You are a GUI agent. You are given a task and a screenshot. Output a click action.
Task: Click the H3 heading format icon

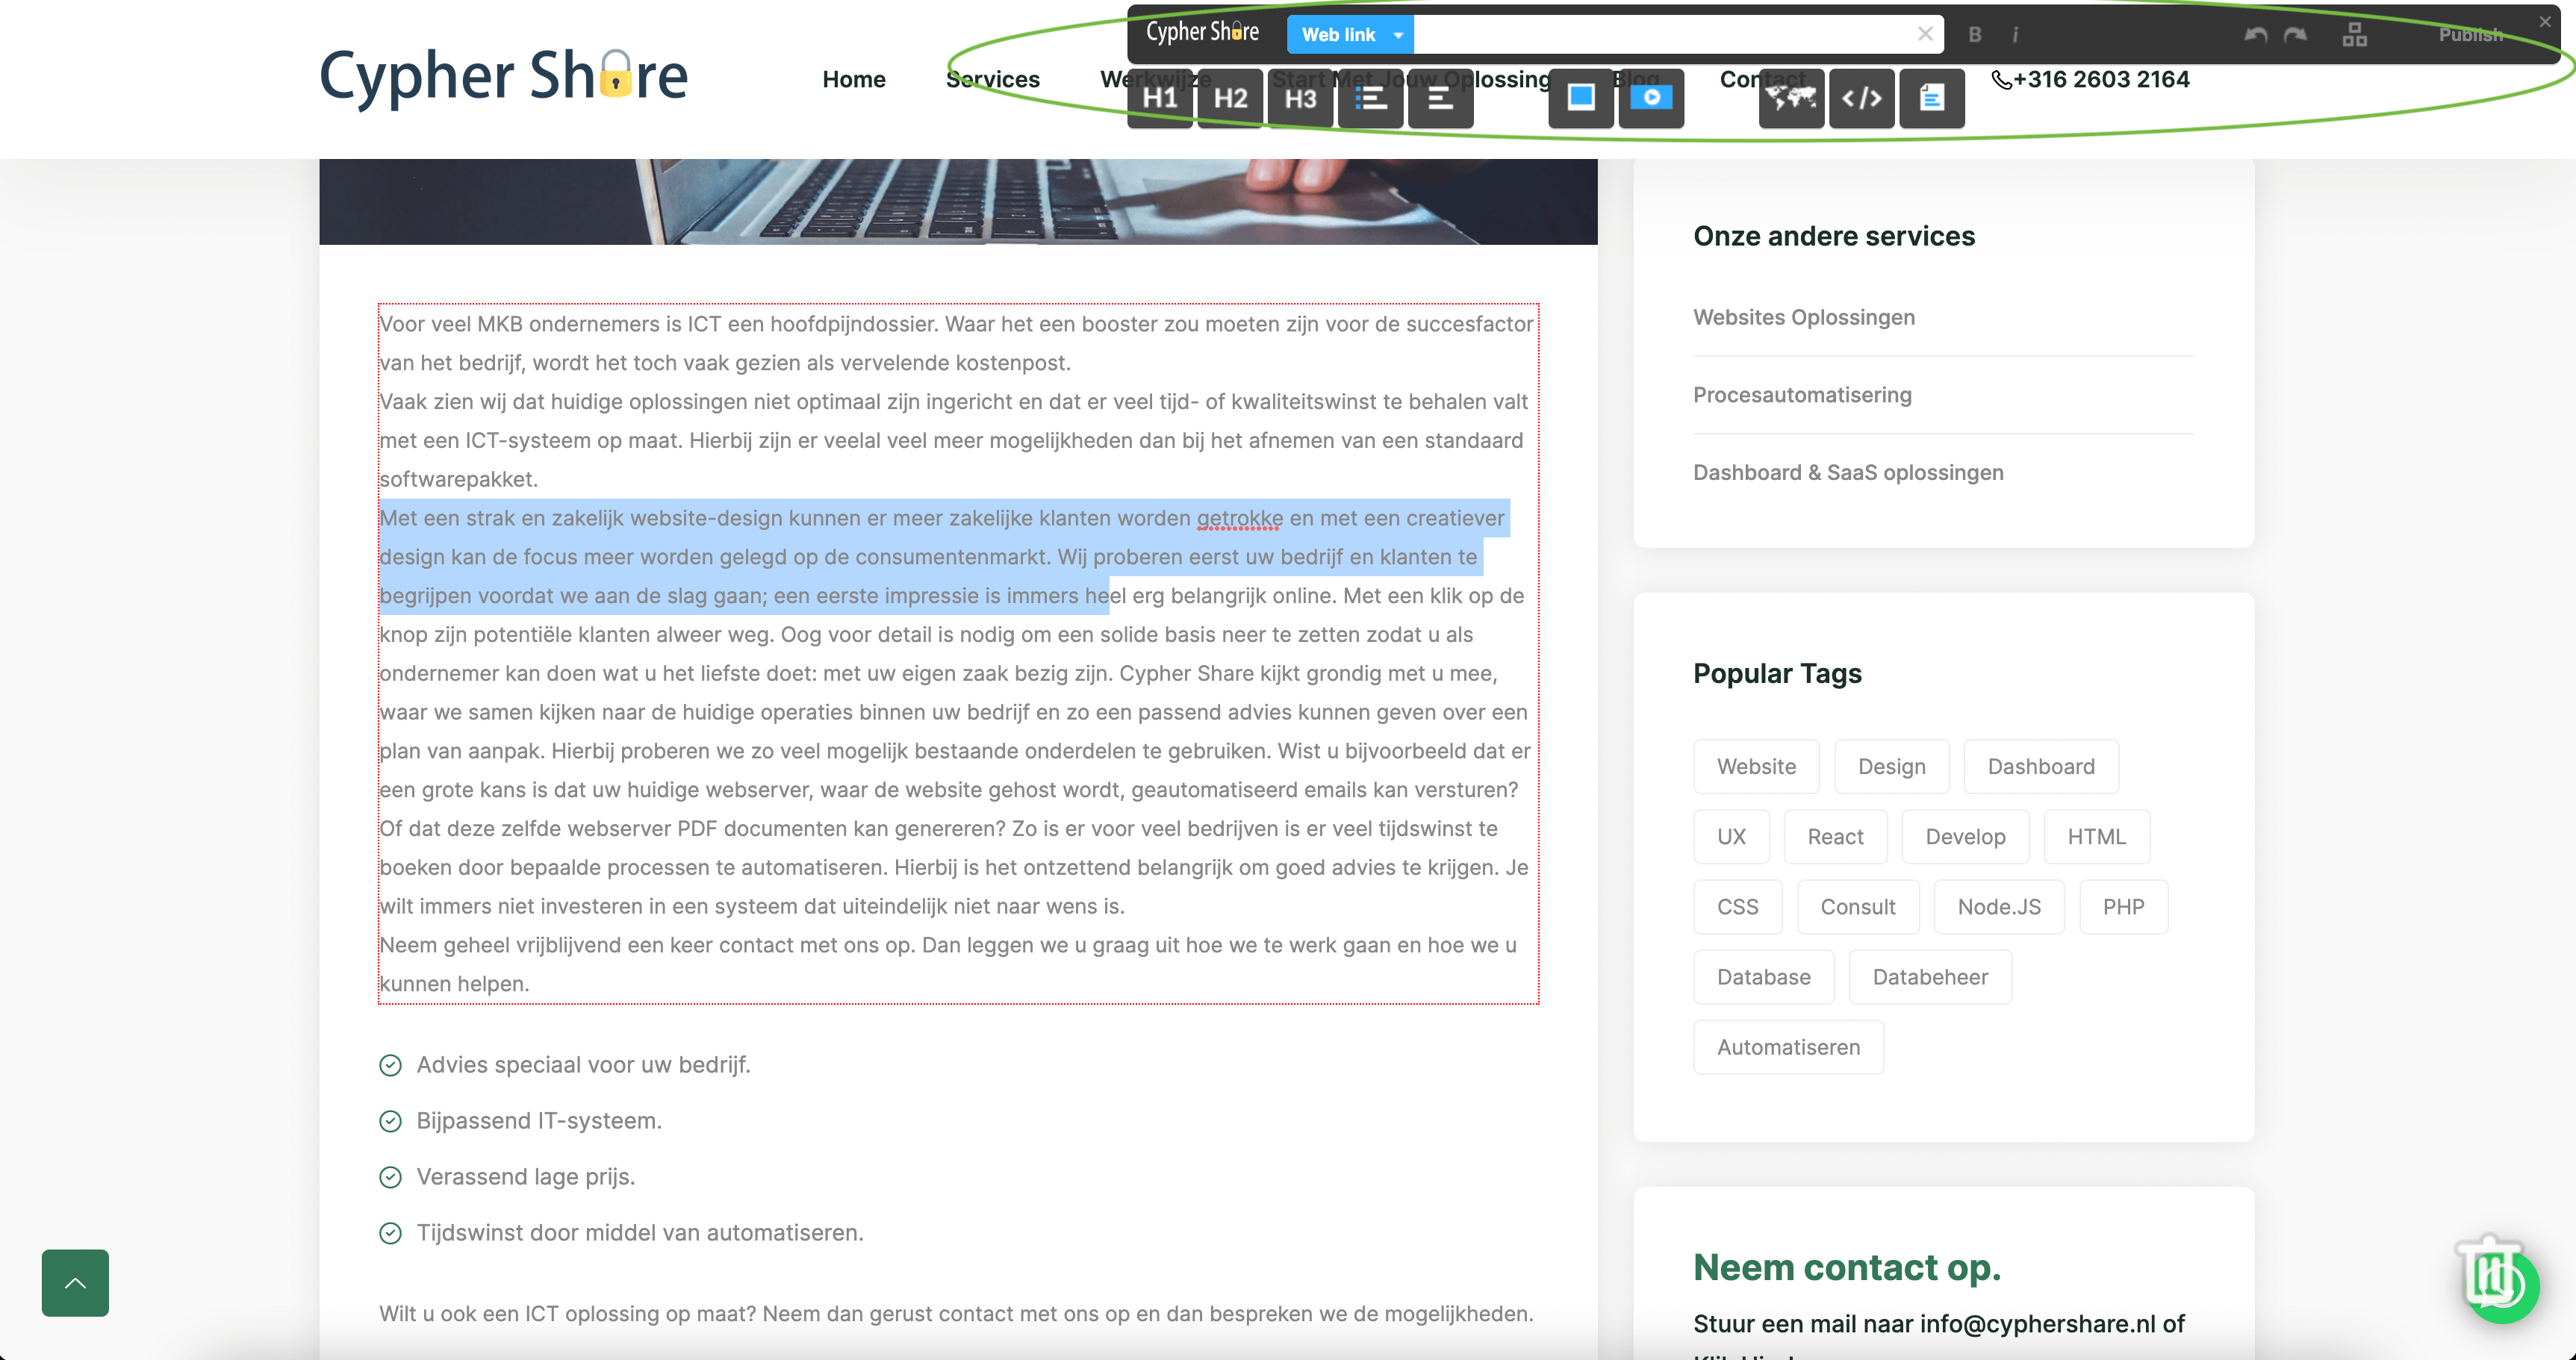1298,97
